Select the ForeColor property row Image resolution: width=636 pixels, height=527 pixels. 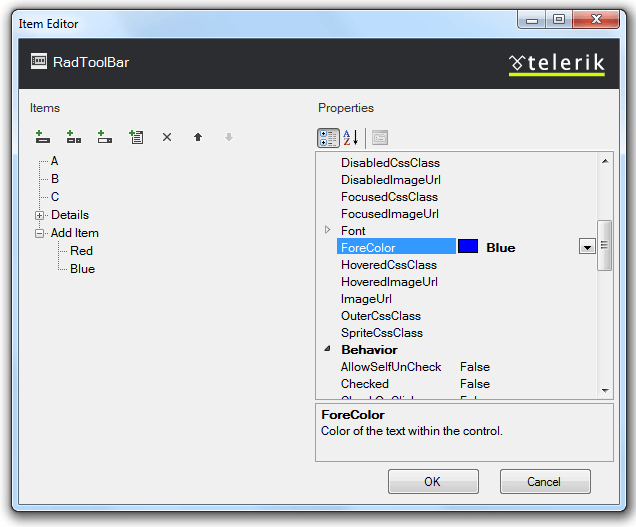(466, 246)
